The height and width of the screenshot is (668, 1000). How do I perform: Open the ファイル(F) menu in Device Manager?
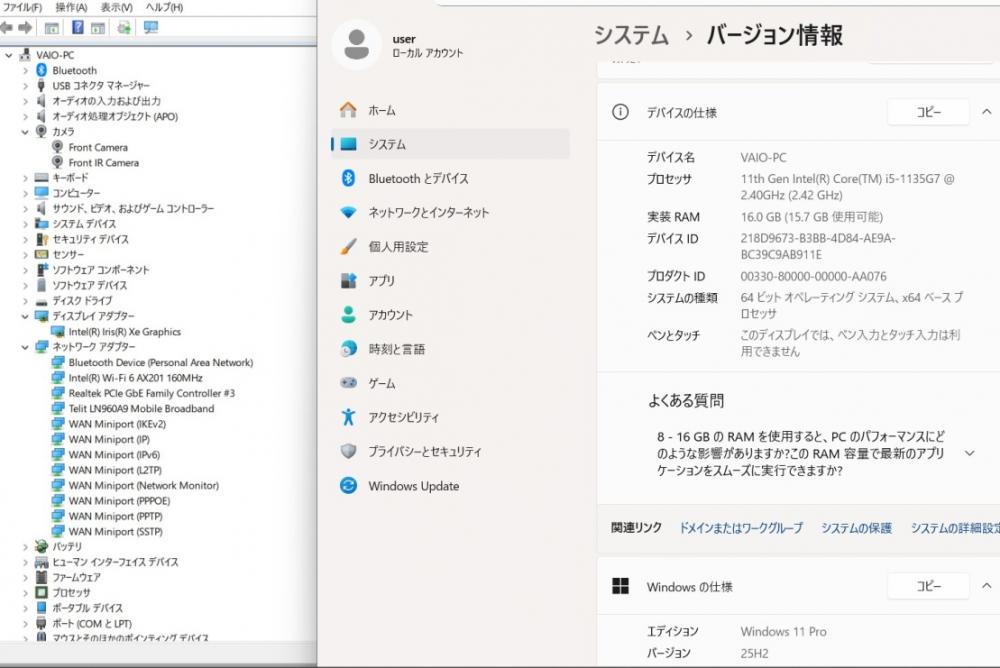[22, 7]
